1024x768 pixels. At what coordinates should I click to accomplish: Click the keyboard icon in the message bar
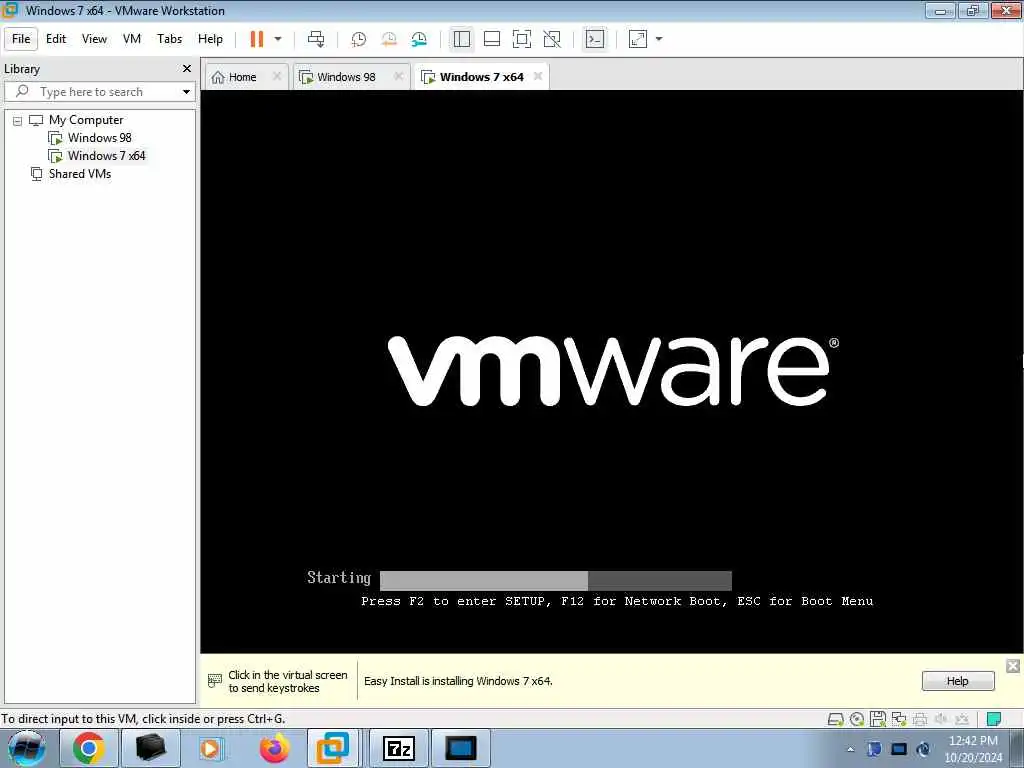pyautogui.click(x=215, y=680)
